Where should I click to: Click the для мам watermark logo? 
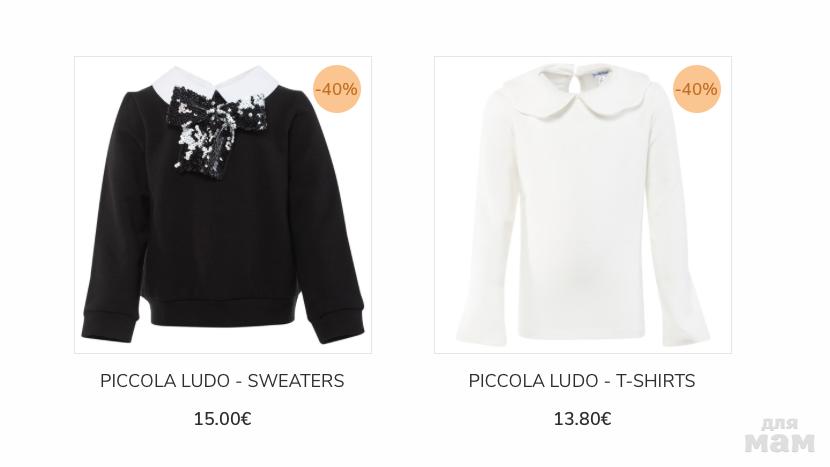pos(779,435)
